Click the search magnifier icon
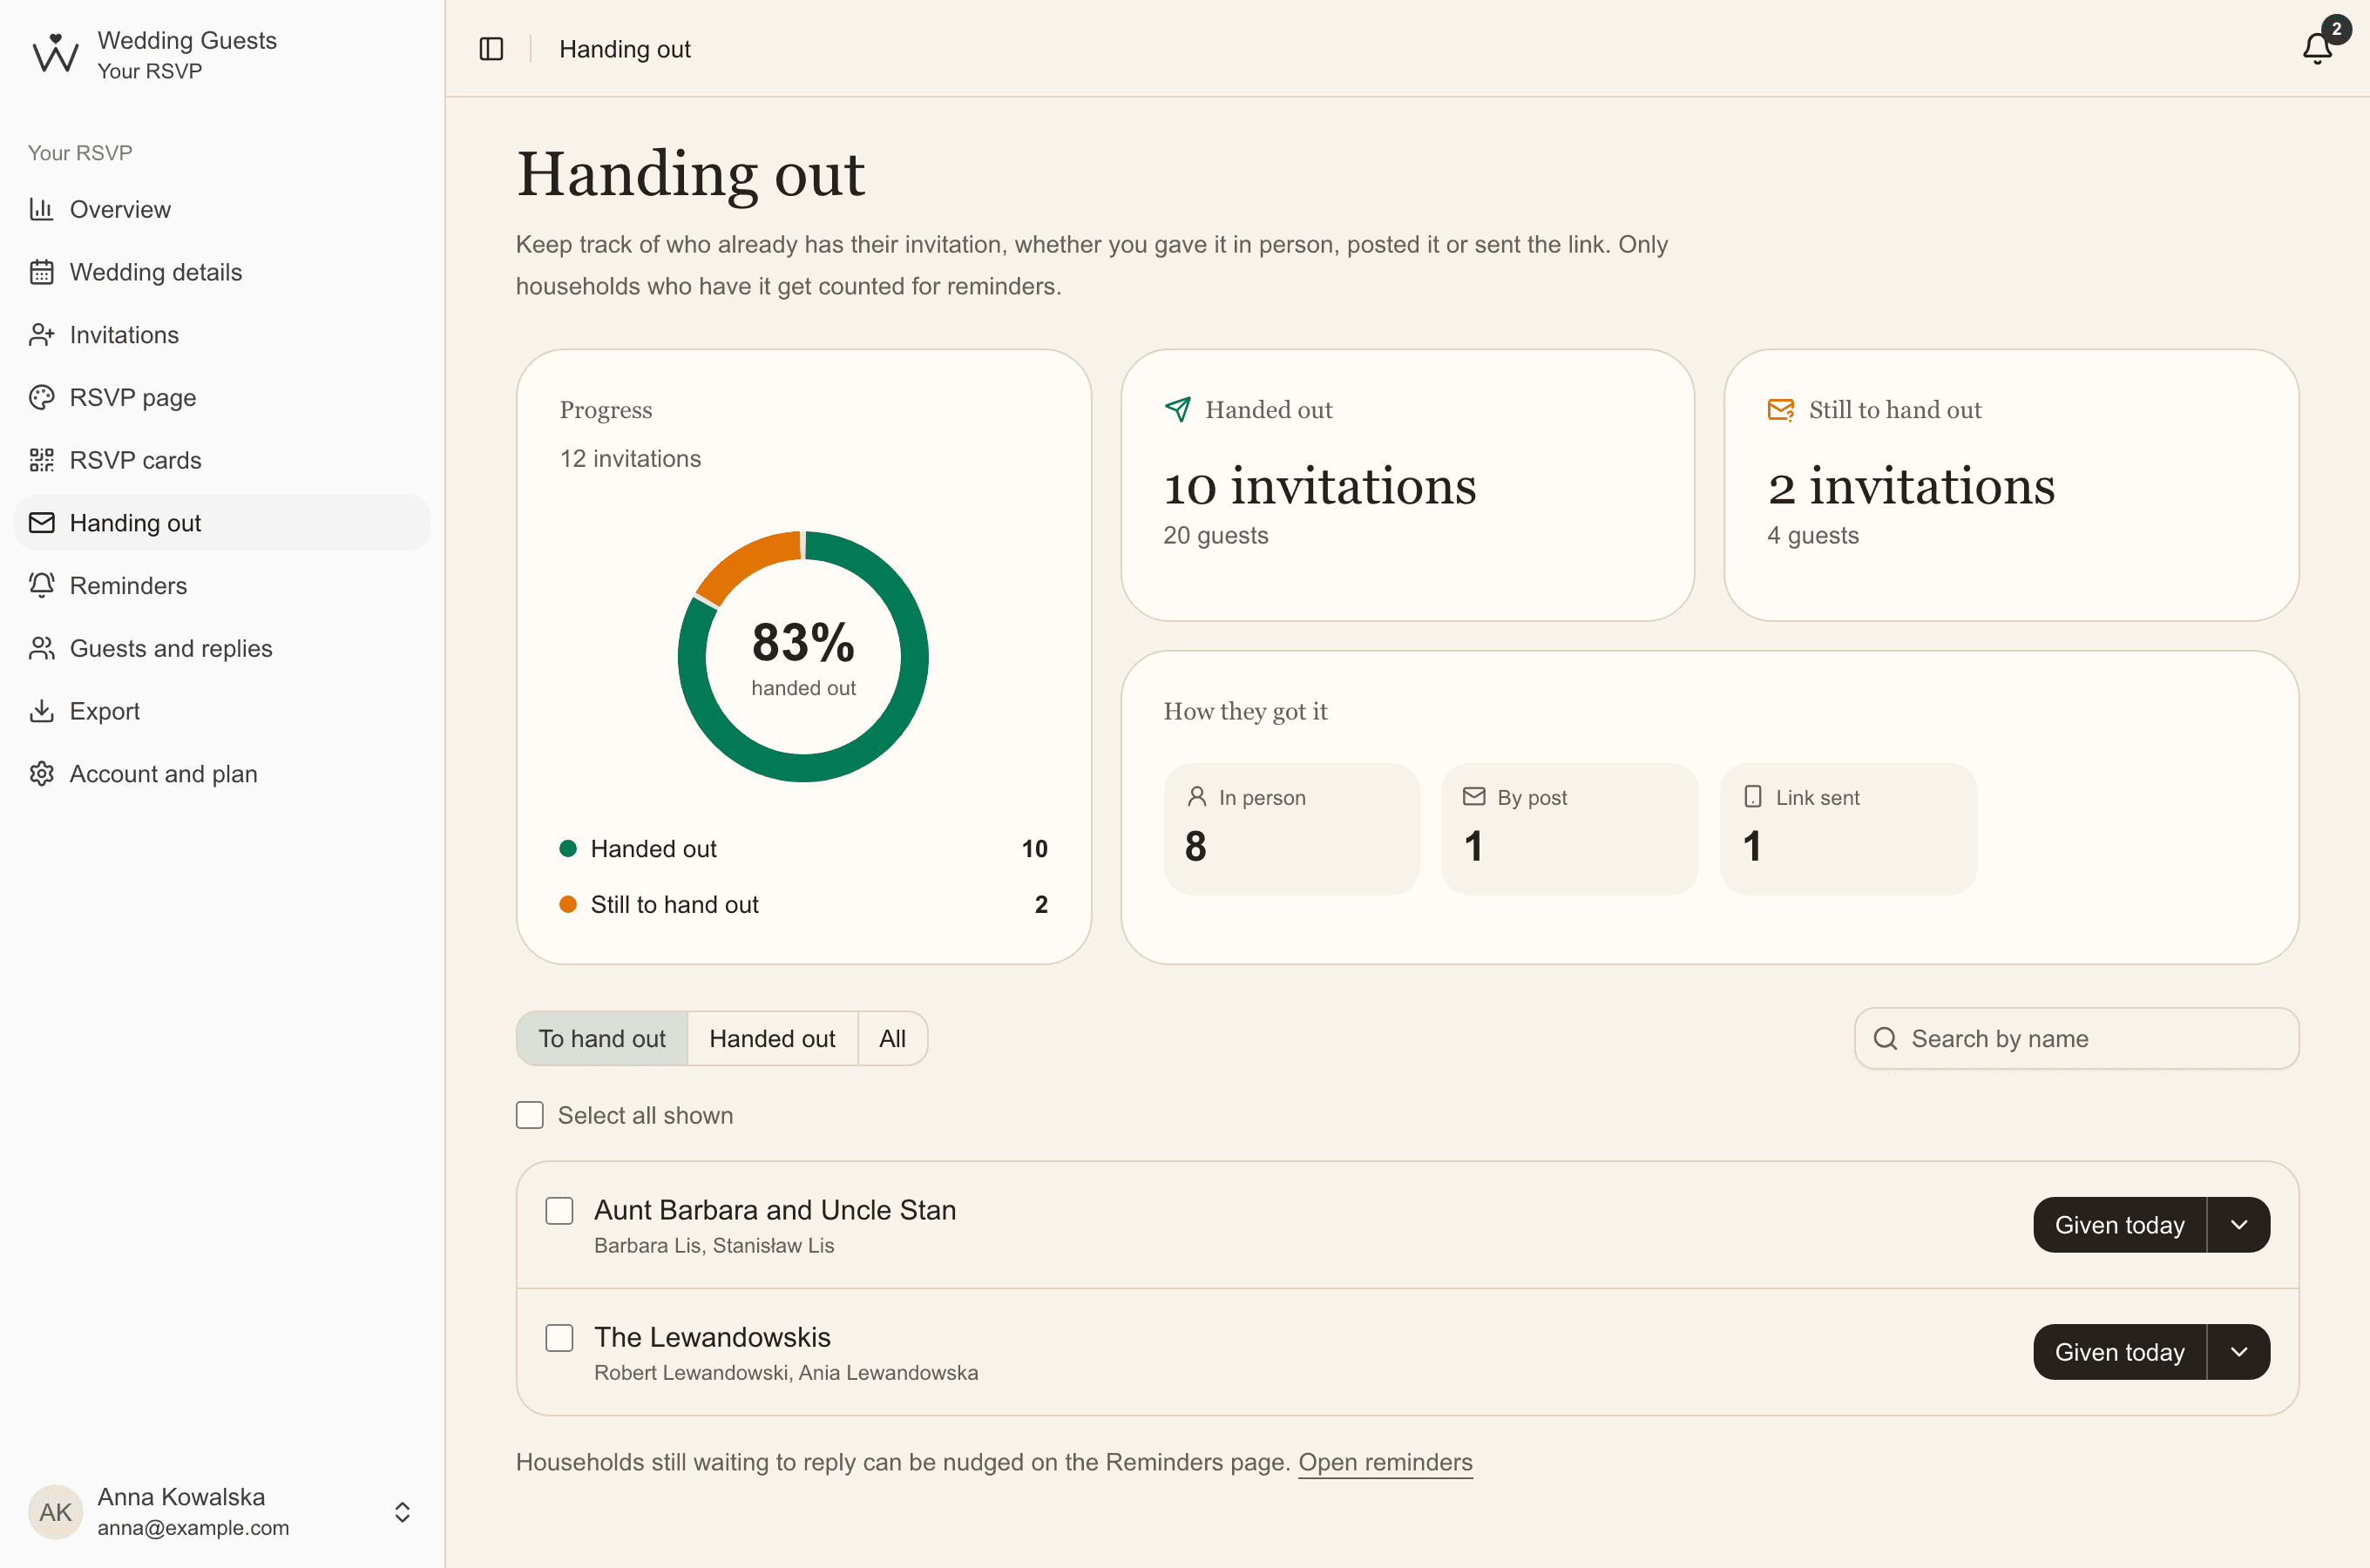This screenshot has width=2370, height=1568. coord(1885,1038)
